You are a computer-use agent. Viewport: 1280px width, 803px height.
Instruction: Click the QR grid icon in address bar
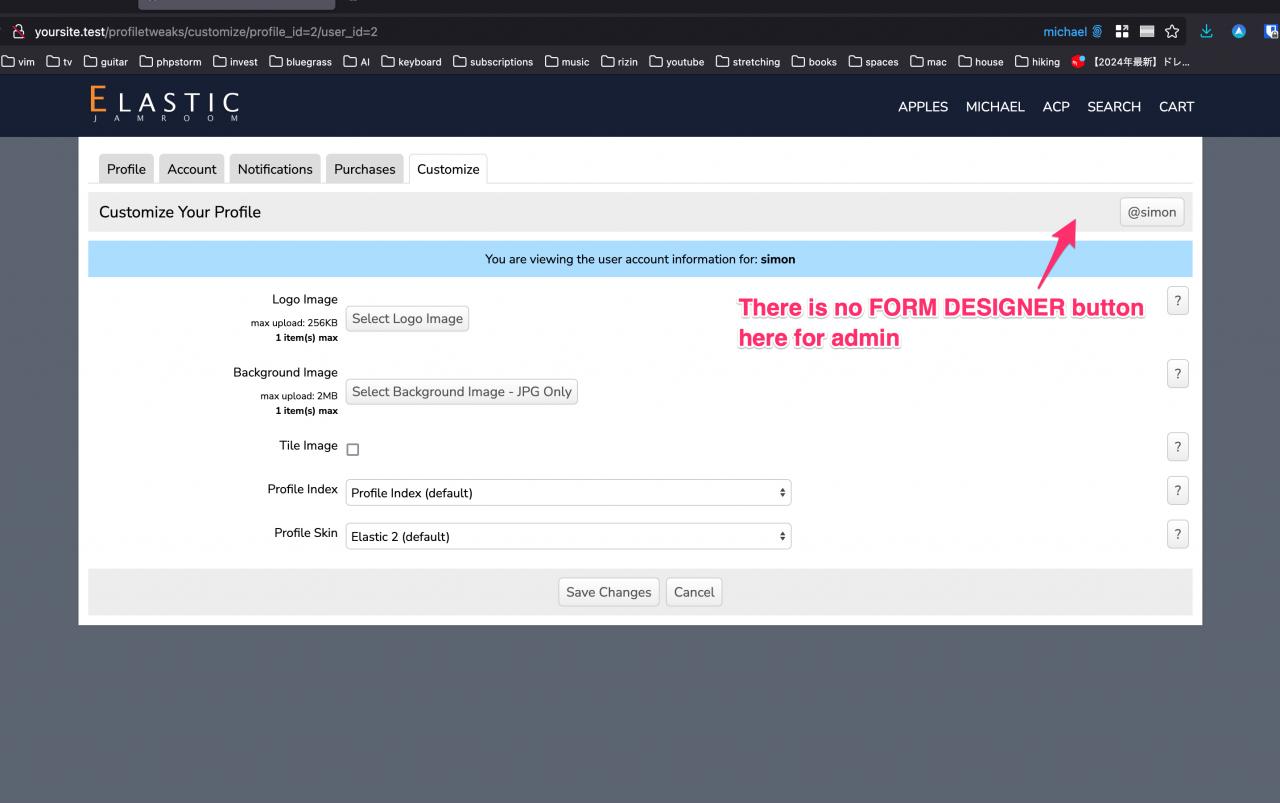(1122, 32)
